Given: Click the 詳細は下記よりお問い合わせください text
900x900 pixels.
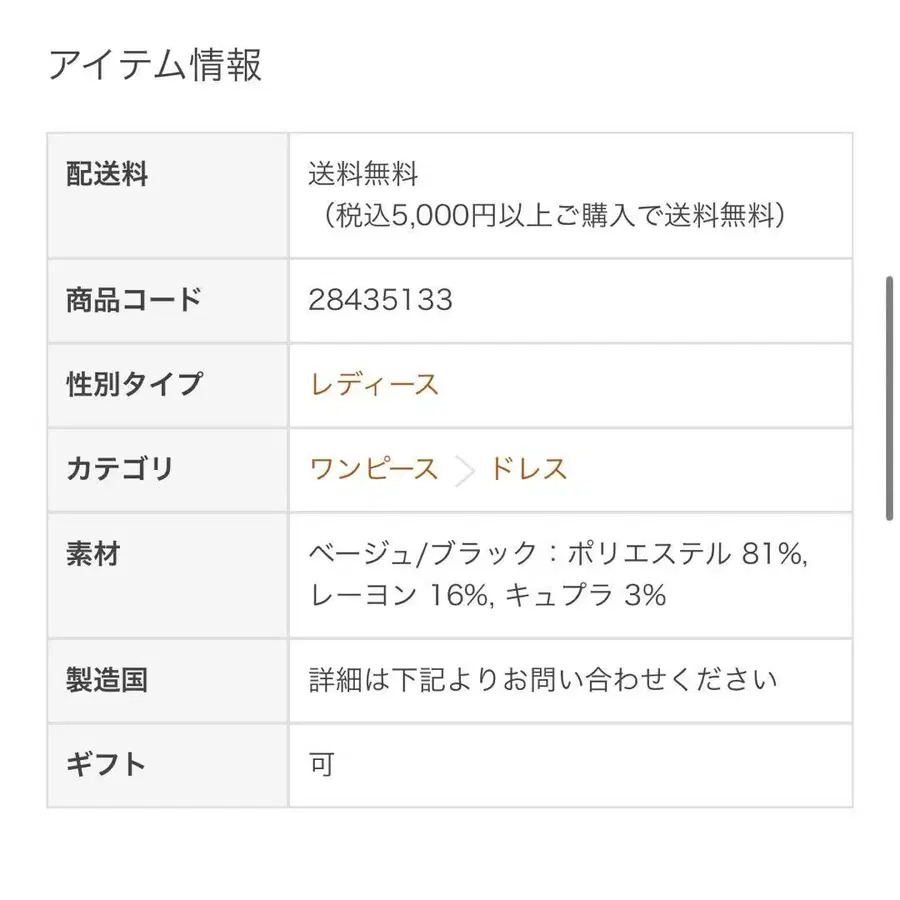Looking at the screenshot, I should [x=543, y=680].
